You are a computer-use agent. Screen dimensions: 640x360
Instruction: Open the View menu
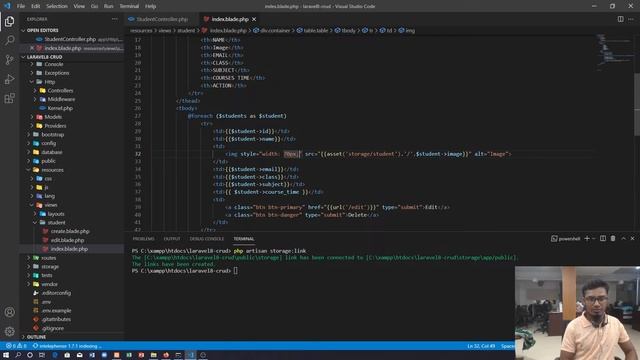click(79, 6)
